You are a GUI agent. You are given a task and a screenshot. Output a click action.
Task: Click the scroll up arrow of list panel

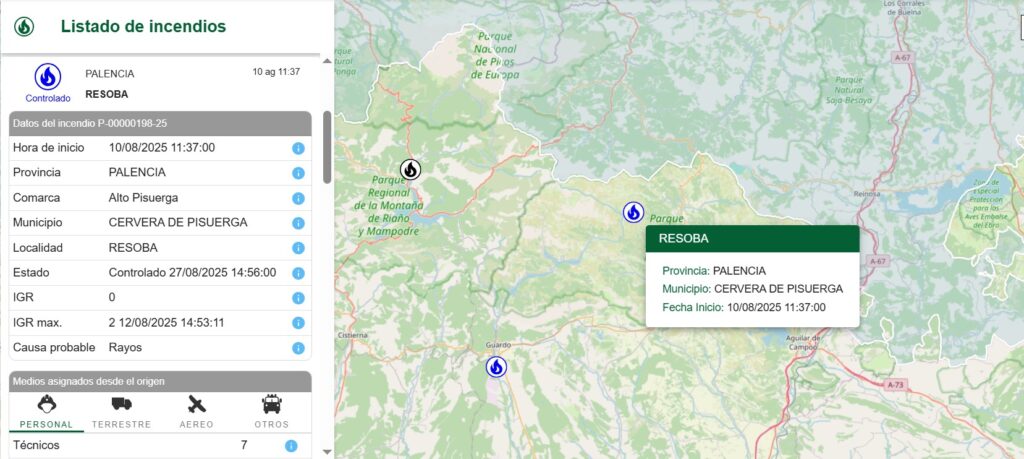click(327, 62)
